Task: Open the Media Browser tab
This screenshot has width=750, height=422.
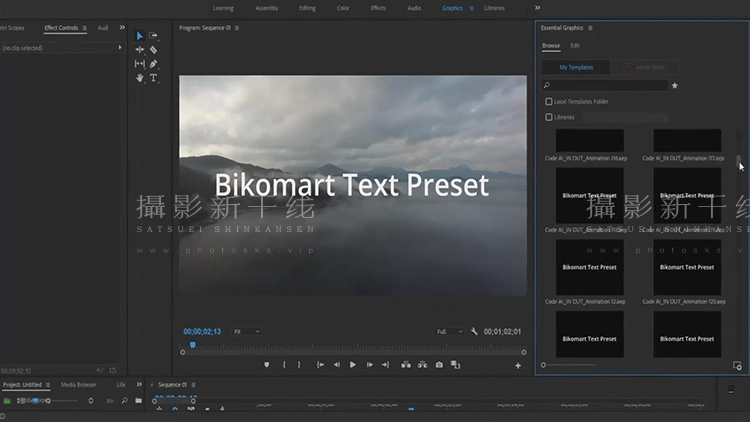Action: (x=78, y=385)
